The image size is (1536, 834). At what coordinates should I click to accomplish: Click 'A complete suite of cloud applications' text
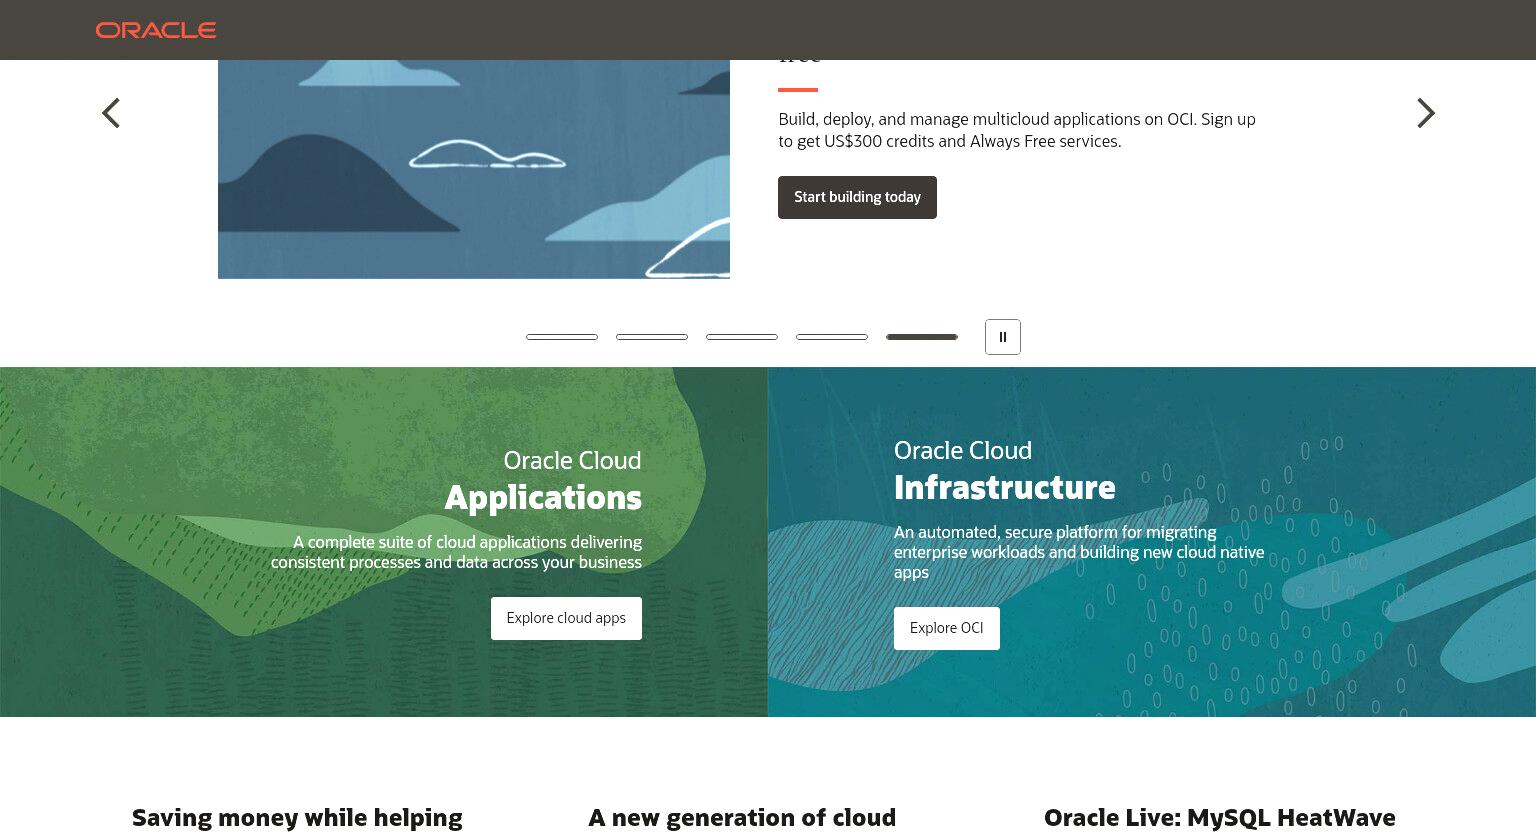[x=456, y=552]
